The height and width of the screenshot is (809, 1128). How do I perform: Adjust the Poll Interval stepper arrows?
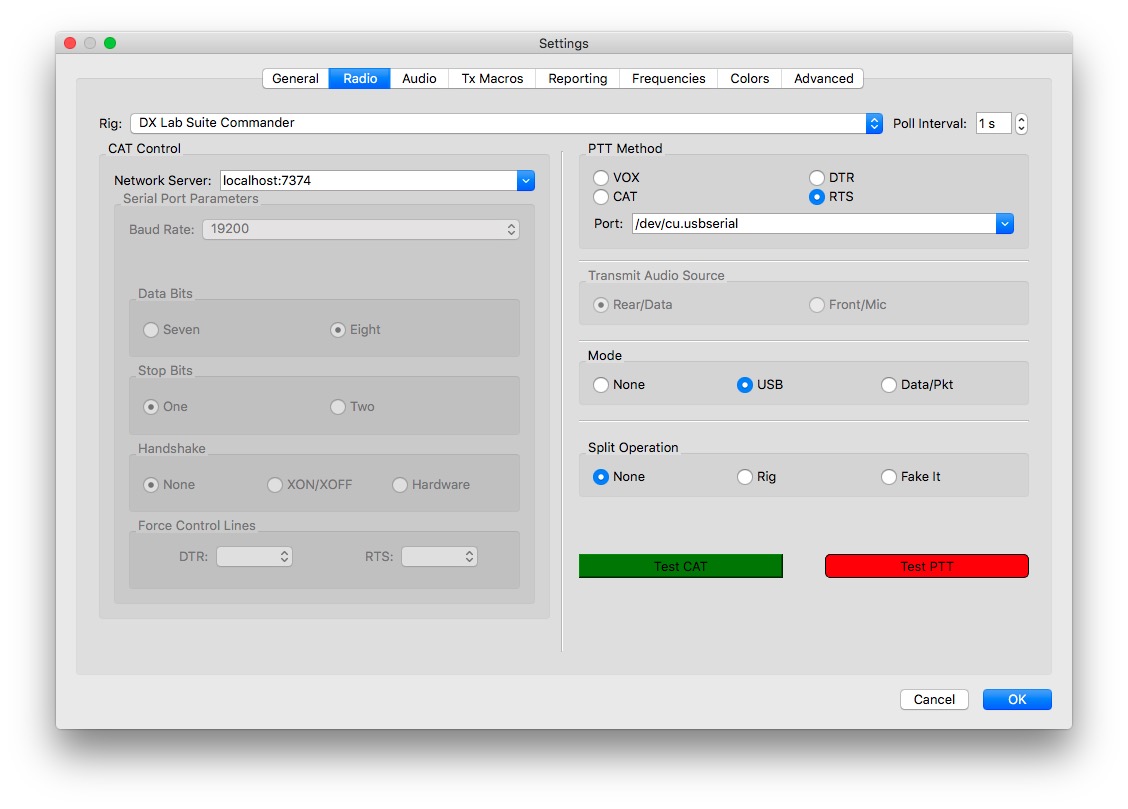(x=1021, y=124)
